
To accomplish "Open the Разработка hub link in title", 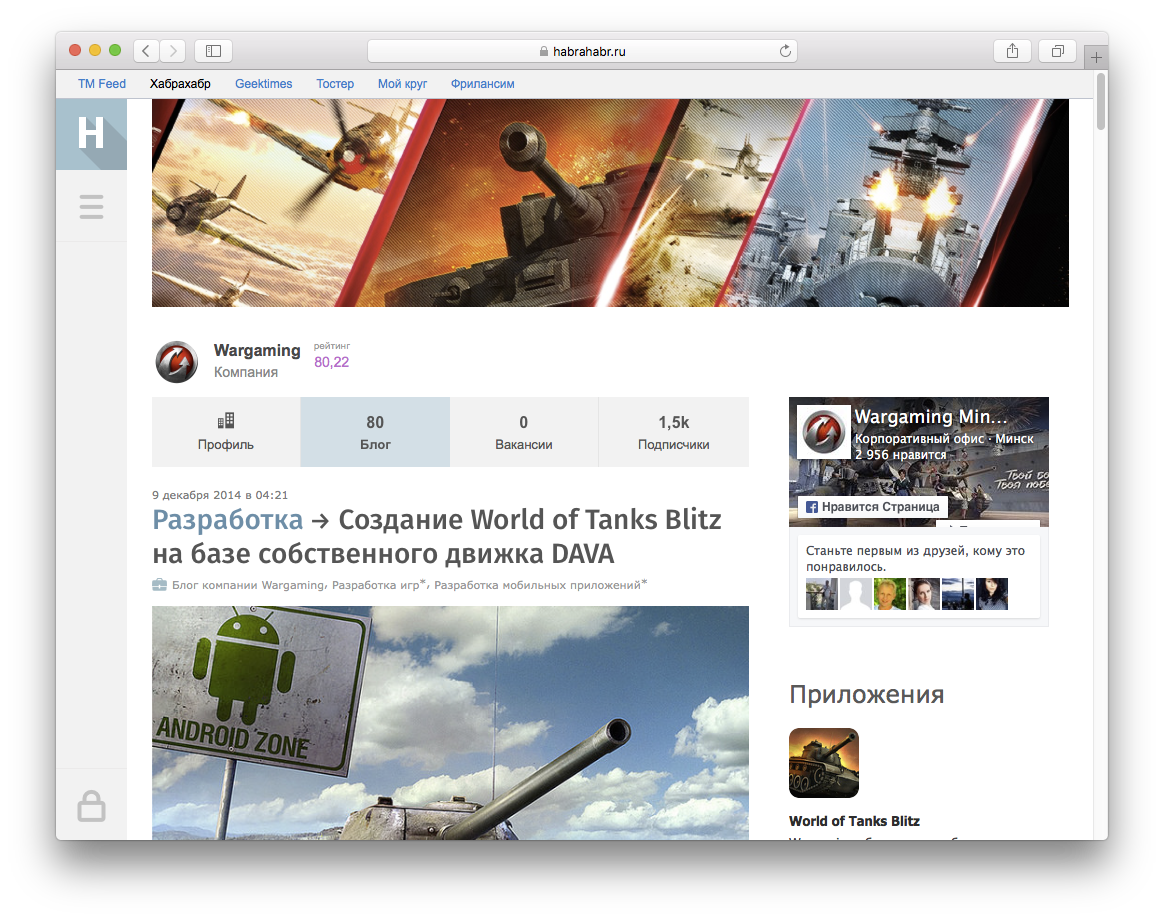I will click(228, 520).
